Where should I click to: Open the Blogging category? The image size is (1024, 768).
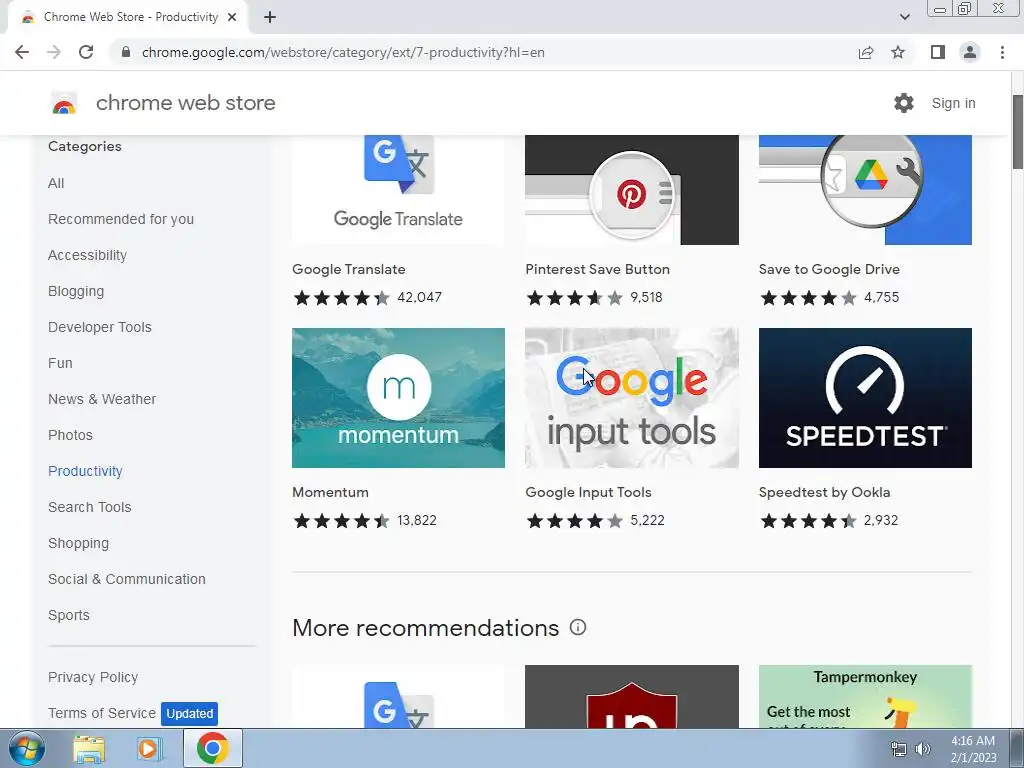tap(76, 291)
